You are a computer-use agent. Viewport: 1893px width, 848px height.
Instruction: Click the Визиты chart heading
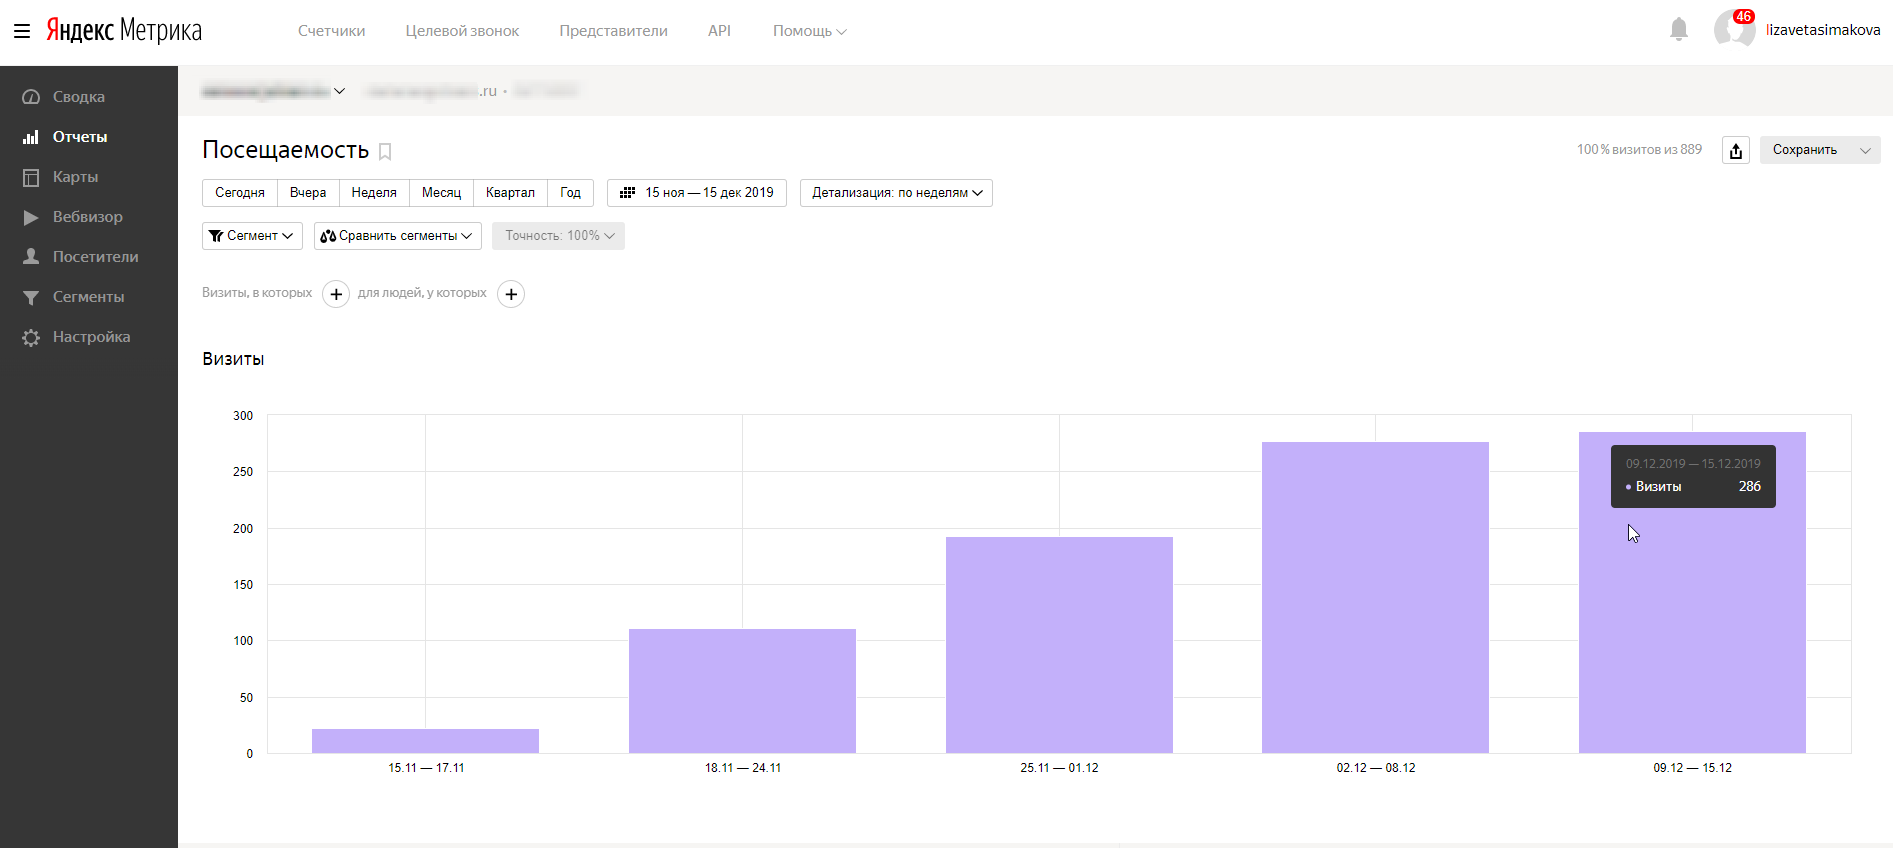click(x=233, y=359)
